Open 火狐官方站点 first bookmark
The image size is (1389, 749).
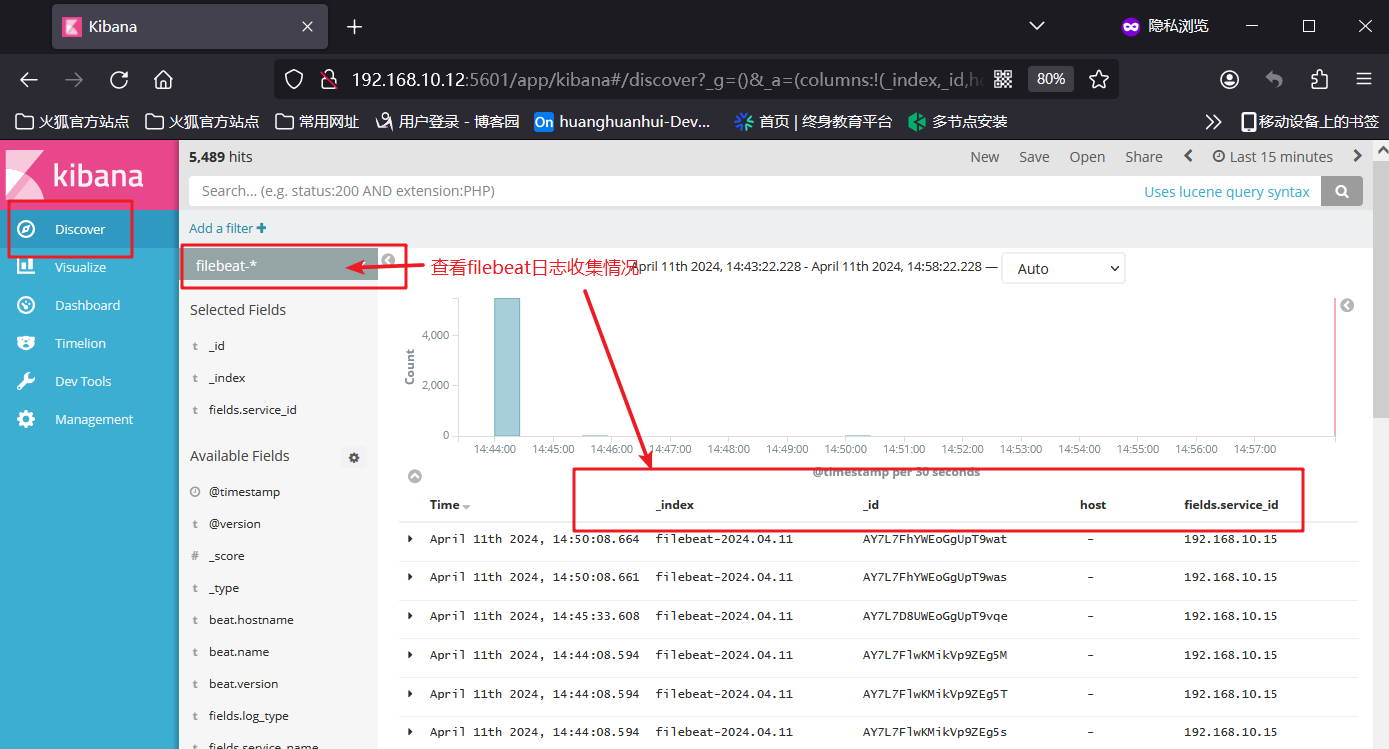click(x=72, y=122)
